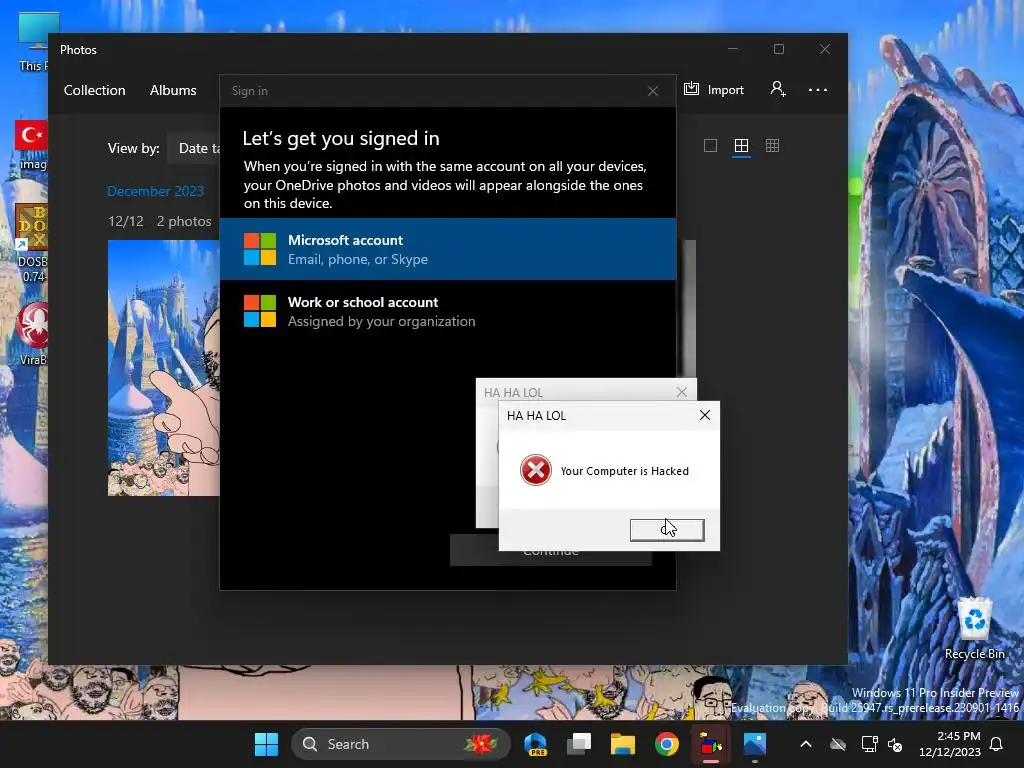Close the Photos window
Image resolution: width=1024 pixels, height=768 pixels.
click(825, 49)
